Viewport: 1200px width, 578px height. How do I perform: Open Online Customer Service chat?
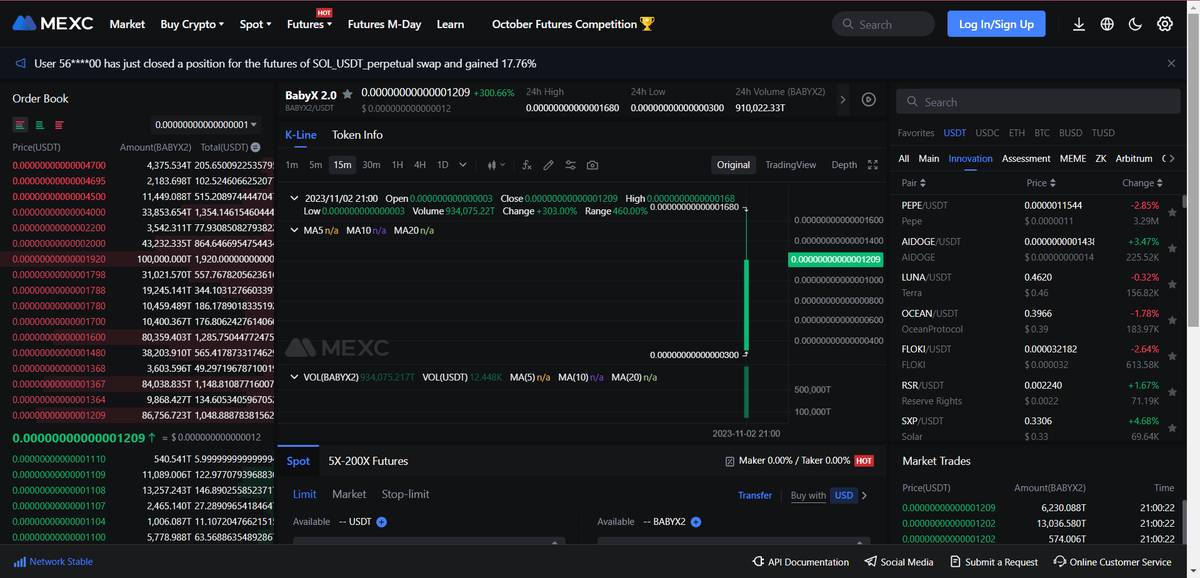pyautogui.click(x=1112, y=562)
